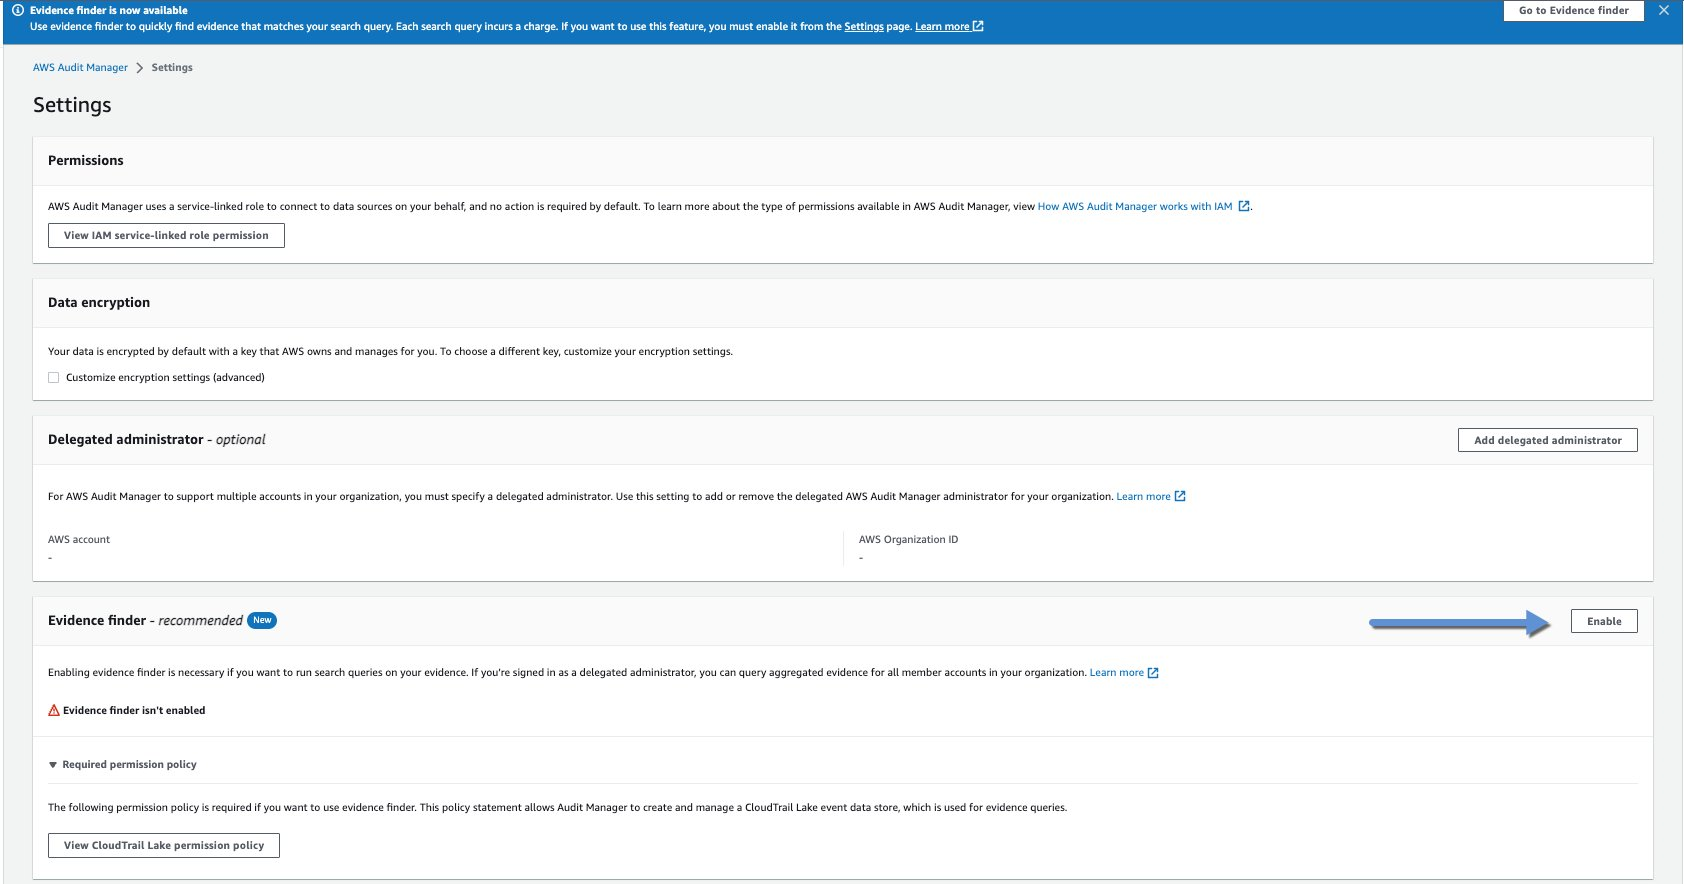The height and width of the screenshot is (884, 1684).
Task: Click the Go to Evidence finder button
Action: pos(1574,10)
